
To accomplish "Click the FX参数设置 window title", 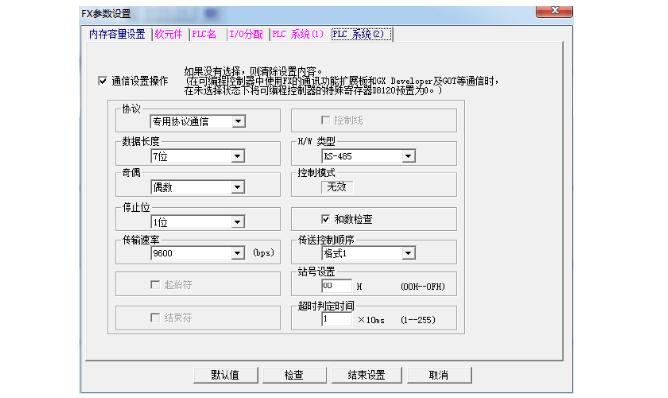I will click(106, 14).
